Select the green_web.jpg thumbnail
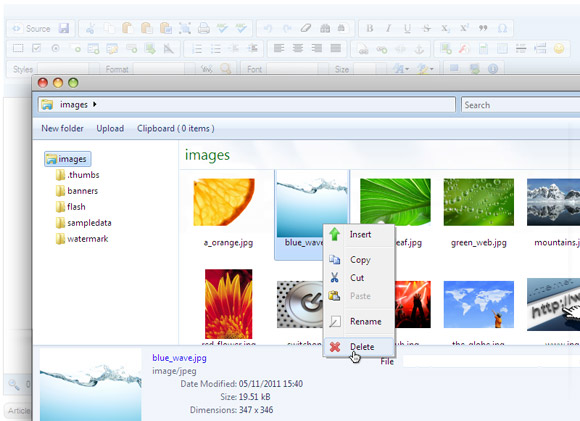This screenshot has width=580, height=421. [x=479, y=202]
